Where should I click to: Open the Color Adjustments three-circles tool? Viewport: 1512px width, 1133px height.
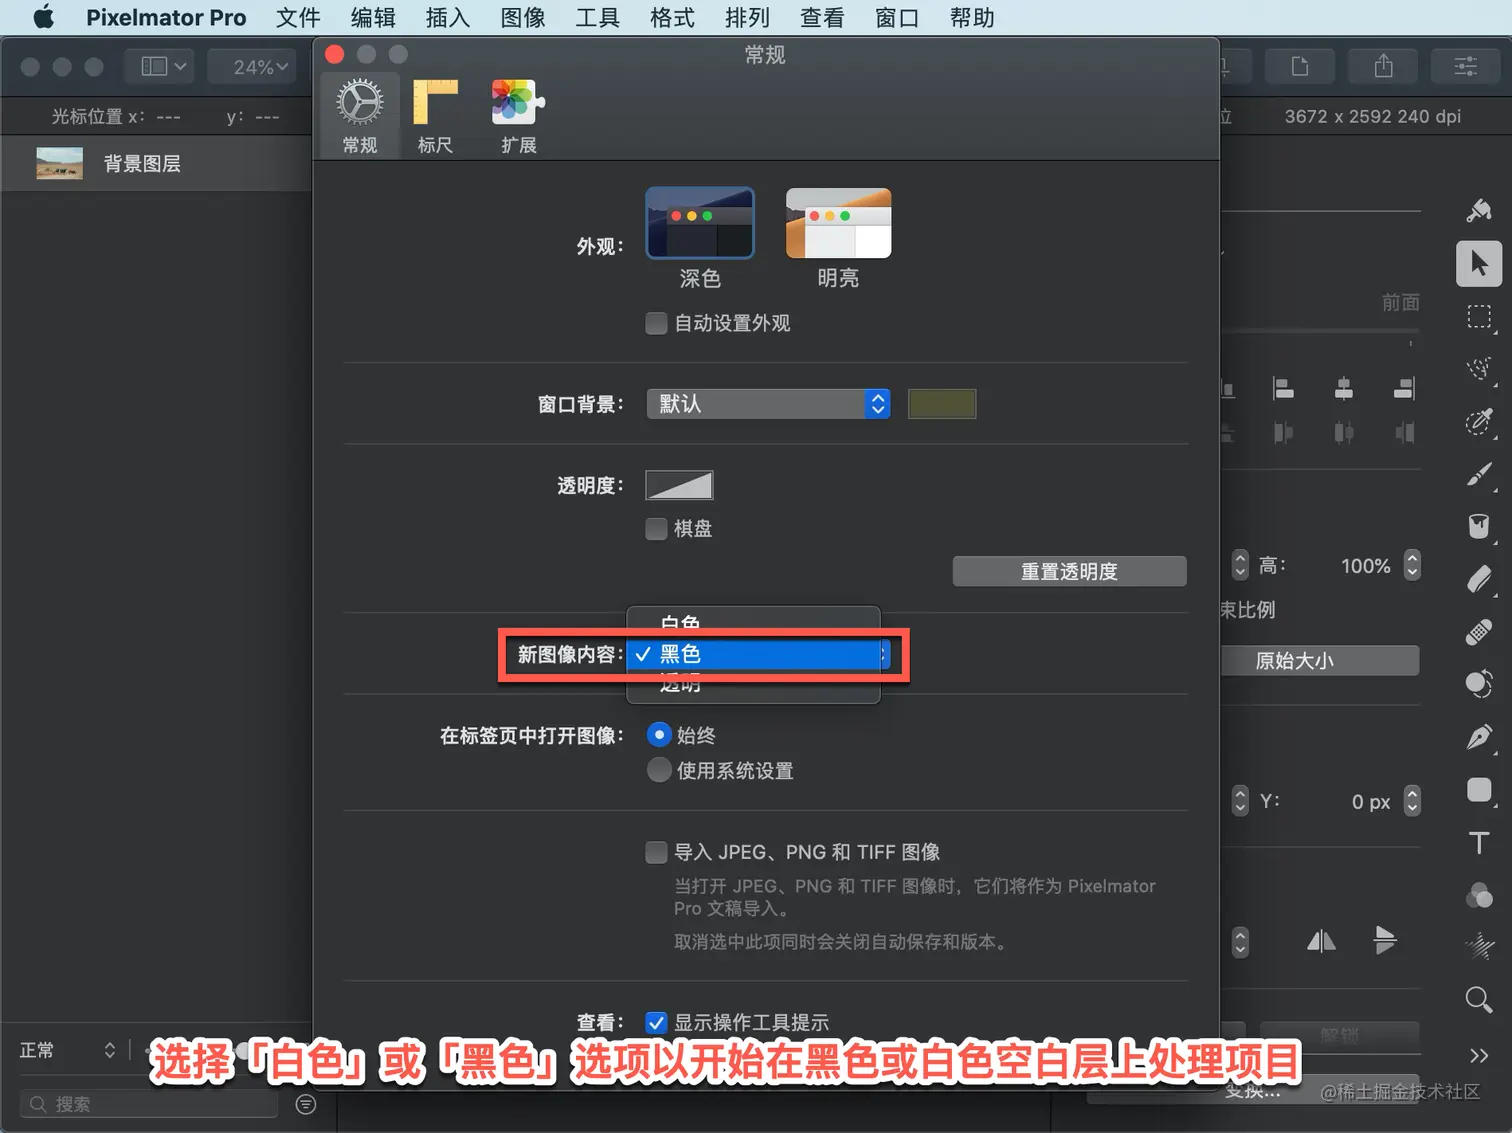point(1479,895)
